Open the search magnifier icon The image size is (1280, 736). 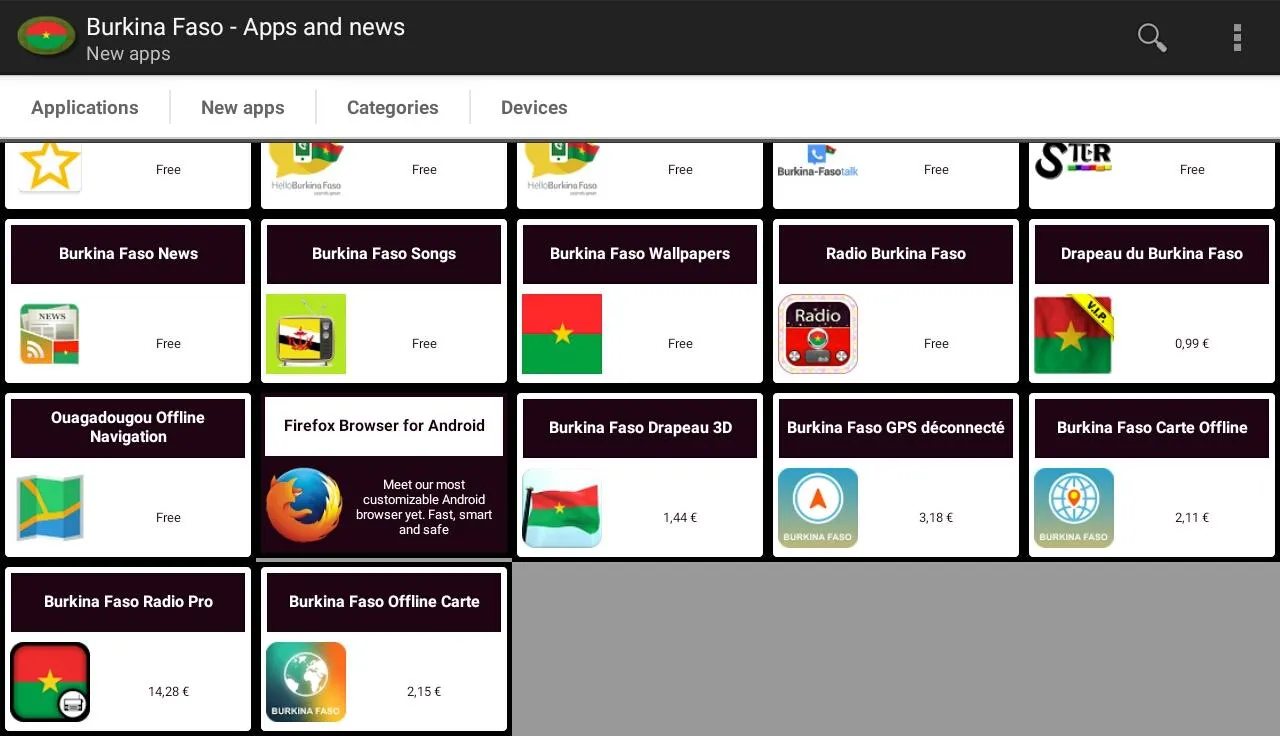point(1152,38)
